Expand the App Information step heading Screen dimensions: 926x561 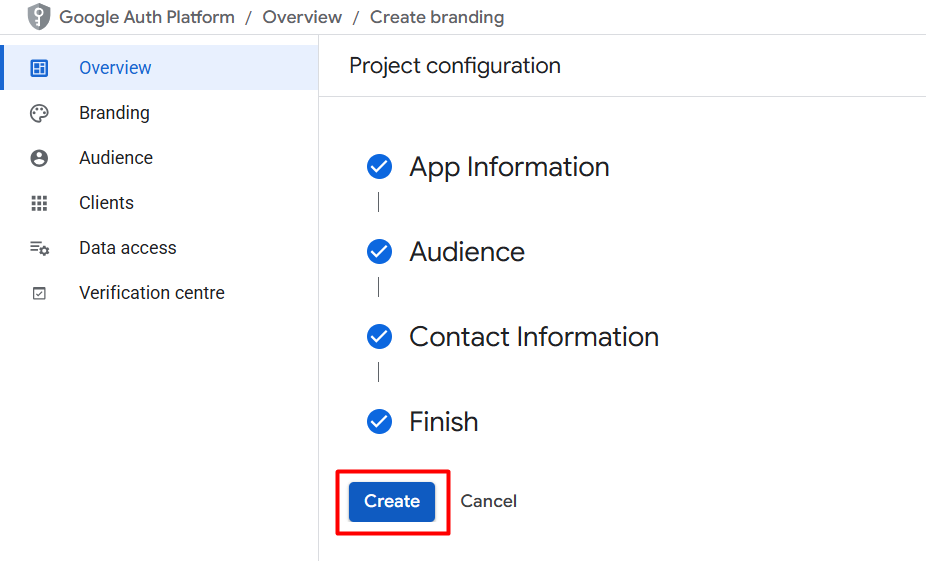(x=509, y=167)
